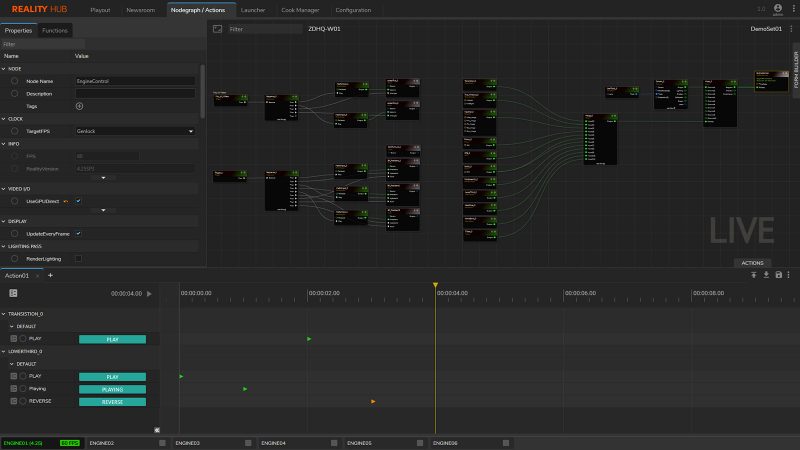The height and width of the screenshot is (450, 800).
Task: Open the FORM BUILDER side panel
Action: (x=795, y=69)
